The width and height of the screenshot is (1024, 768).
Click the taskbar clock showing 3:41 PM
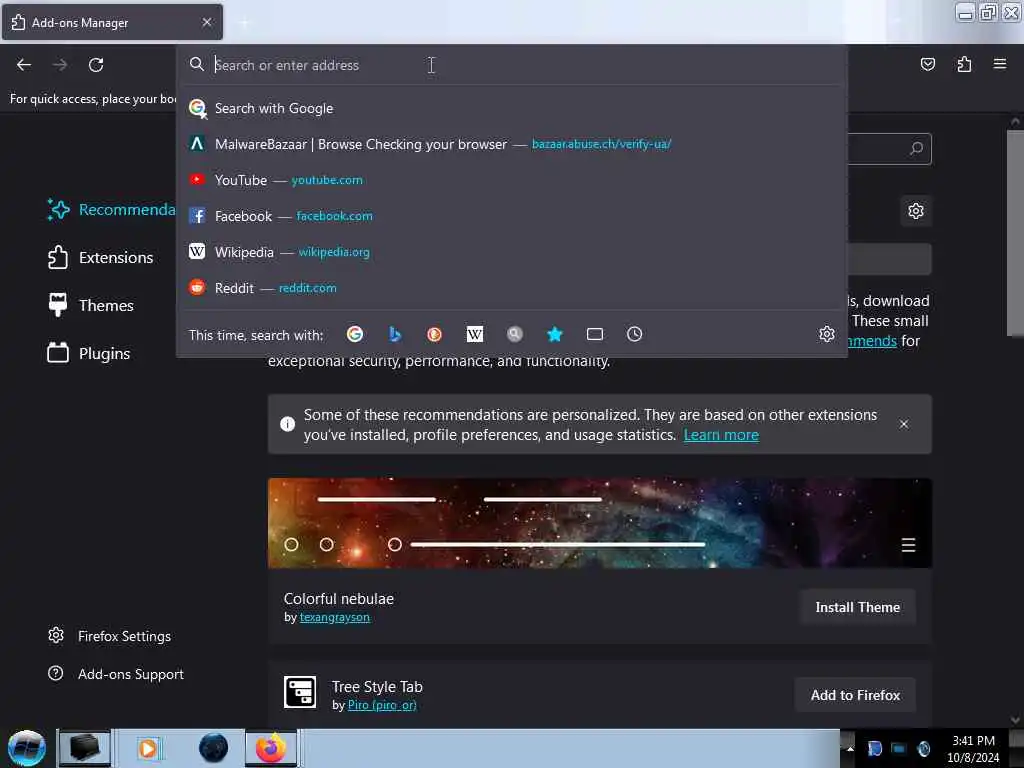[973, 749]
